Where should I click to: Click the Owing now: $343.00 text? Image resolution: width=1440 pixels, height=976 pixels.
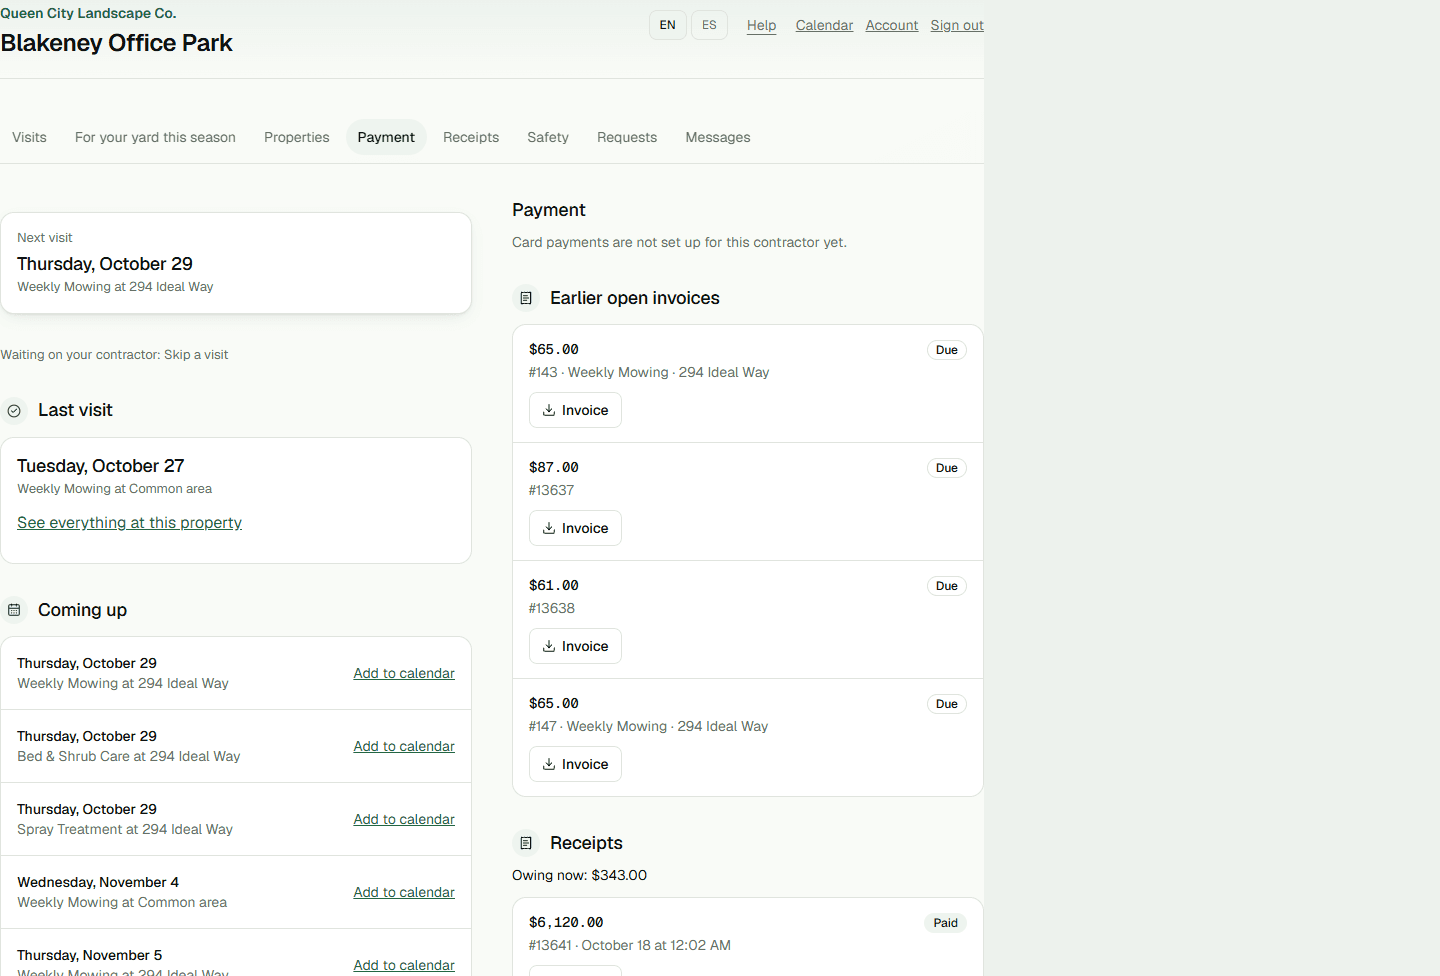point(579,875)
